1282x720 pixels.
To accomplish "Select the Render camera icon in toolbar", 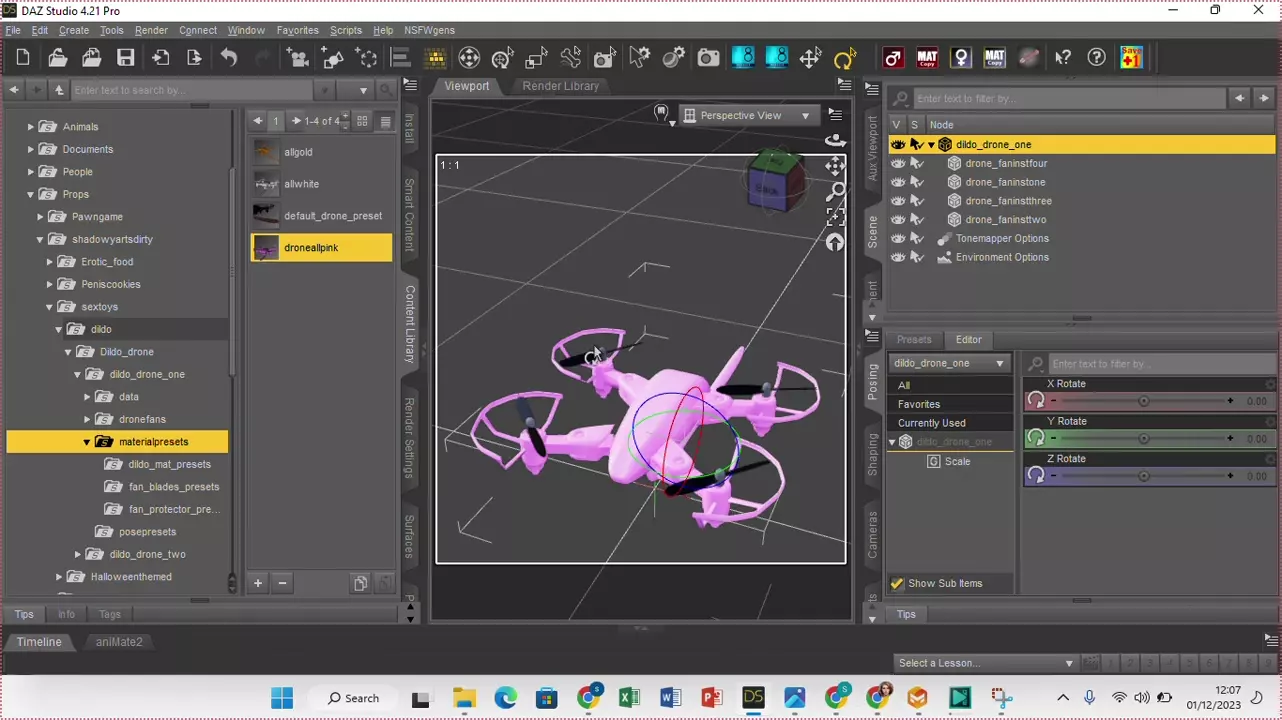I will coord(708,58).
